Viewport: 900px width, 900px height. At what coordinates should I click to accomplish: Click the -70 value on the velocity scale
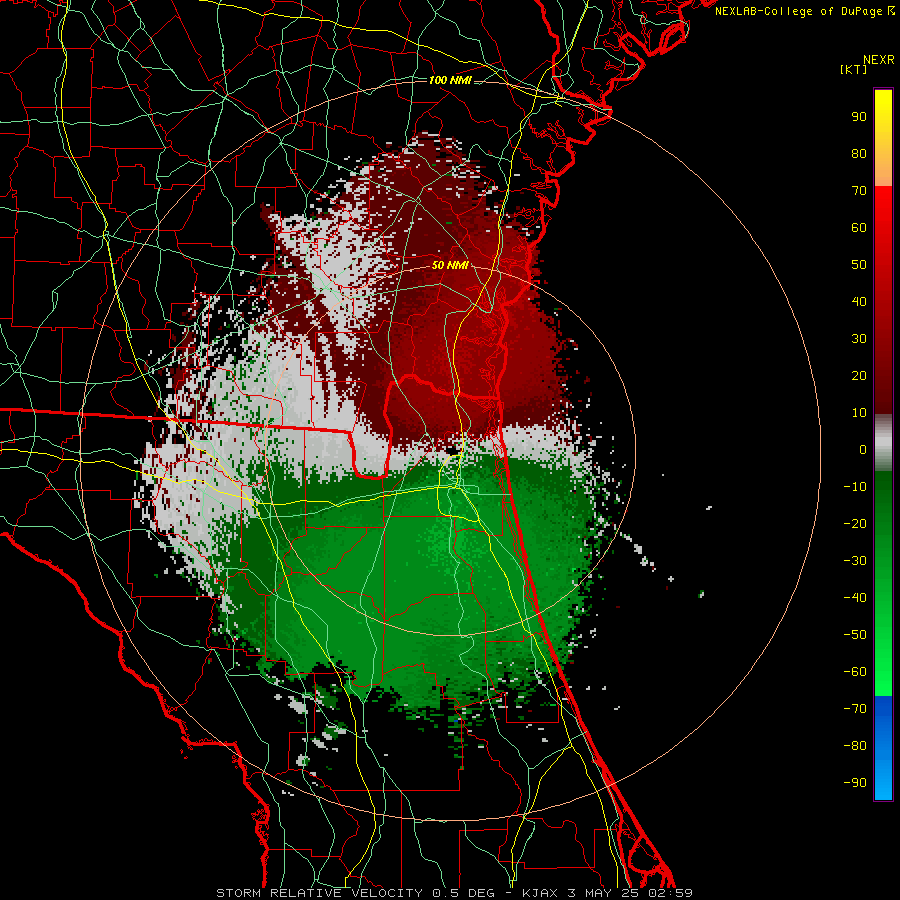point(855,709)
